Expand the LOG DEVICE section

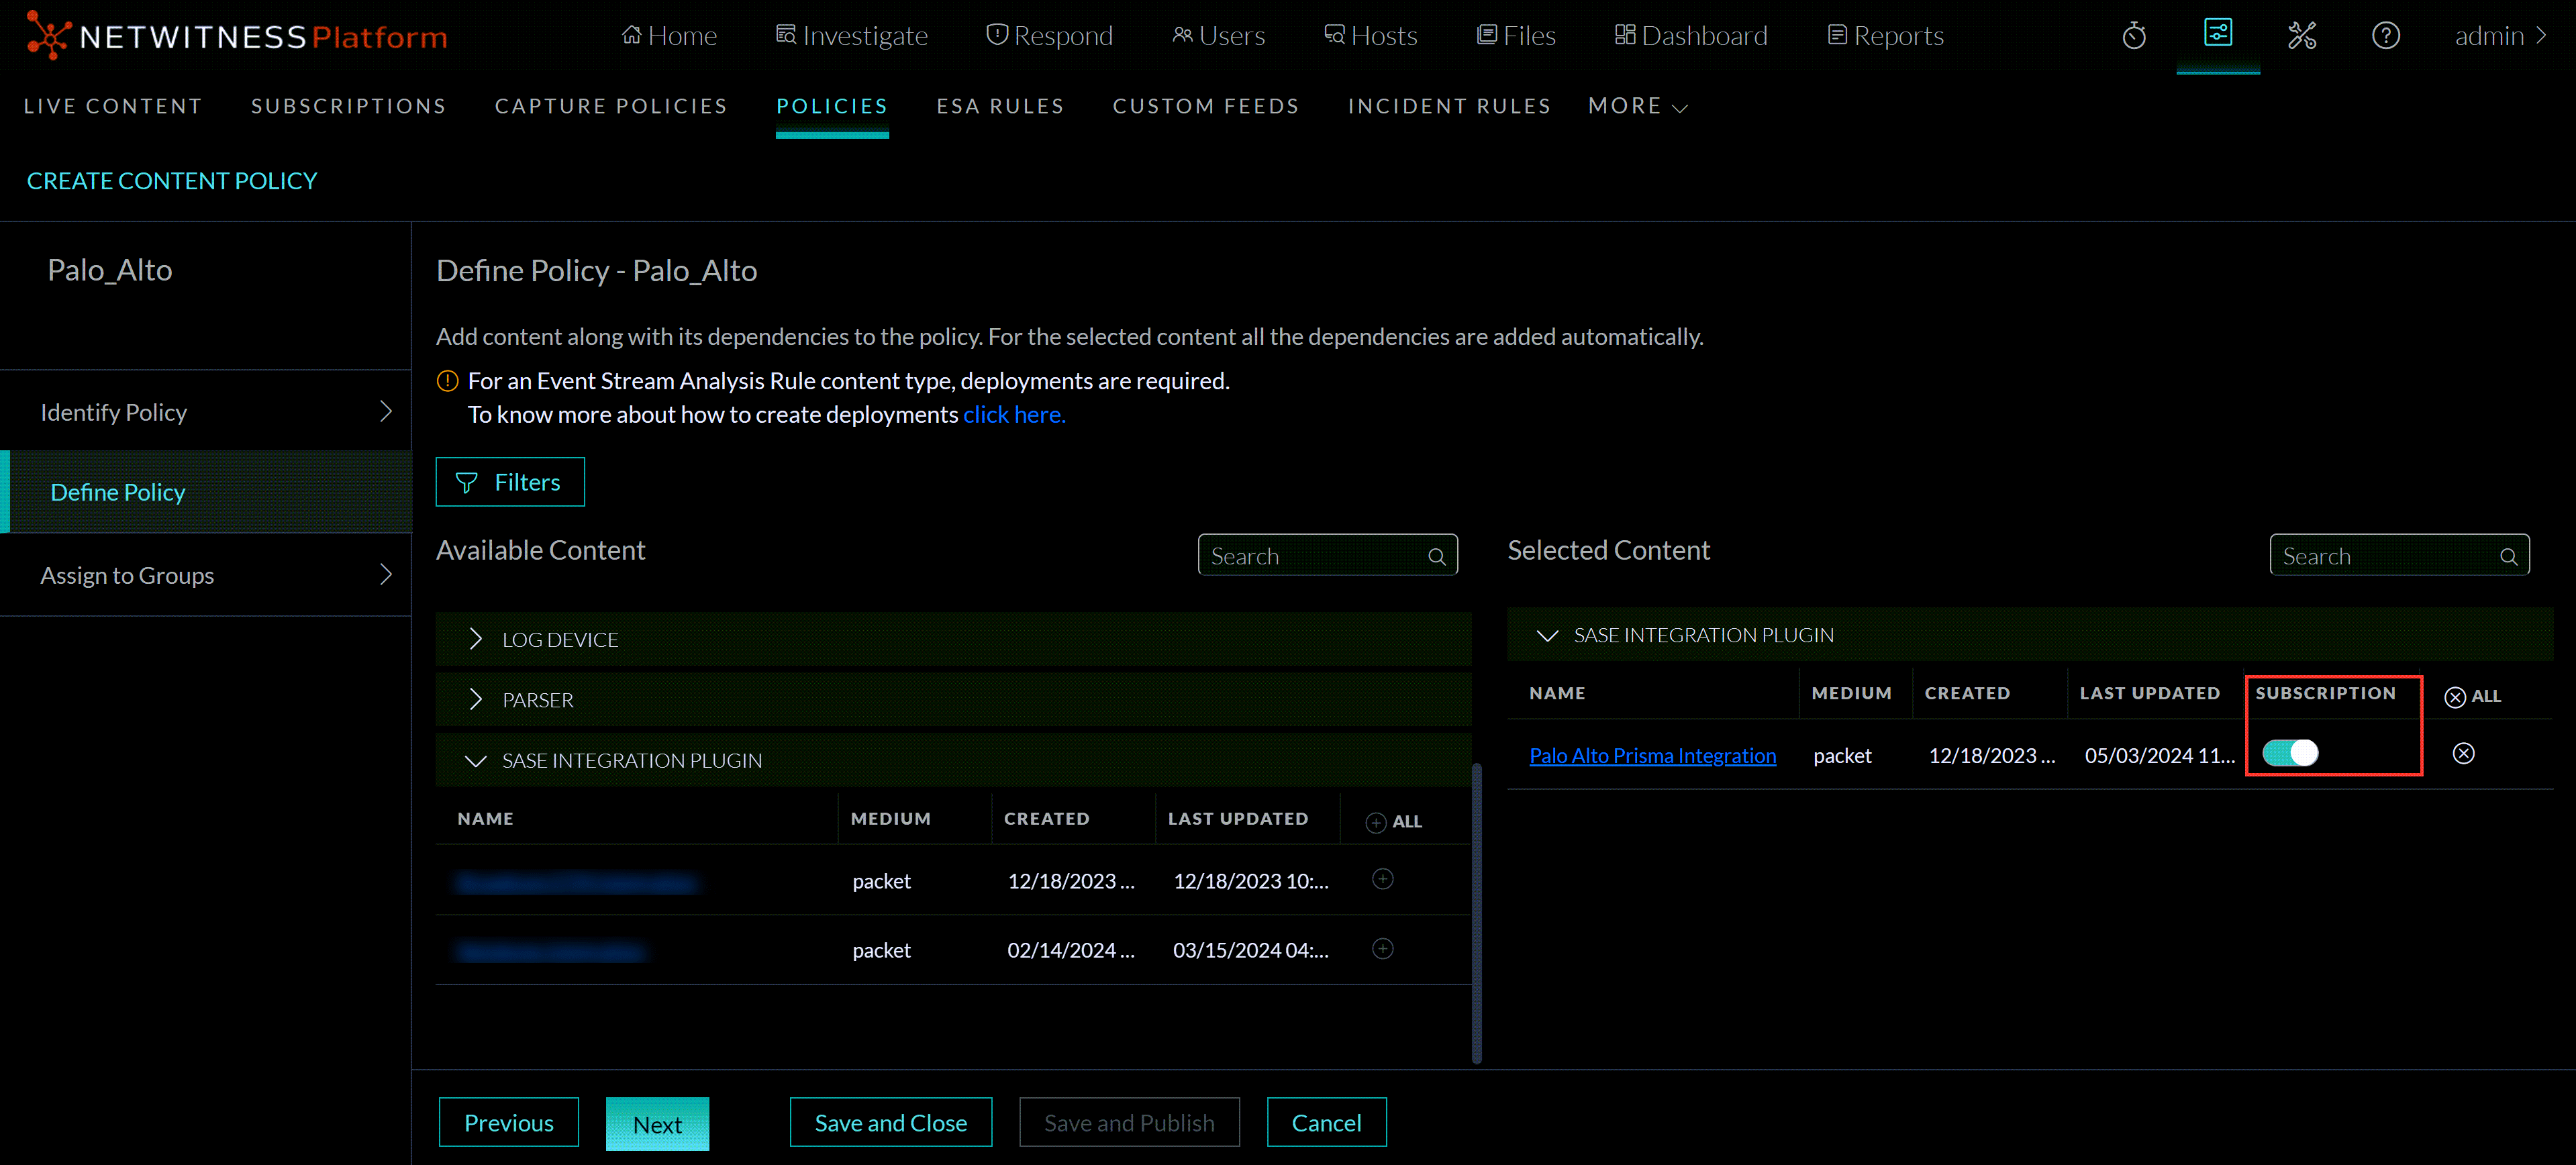[476, 638]
